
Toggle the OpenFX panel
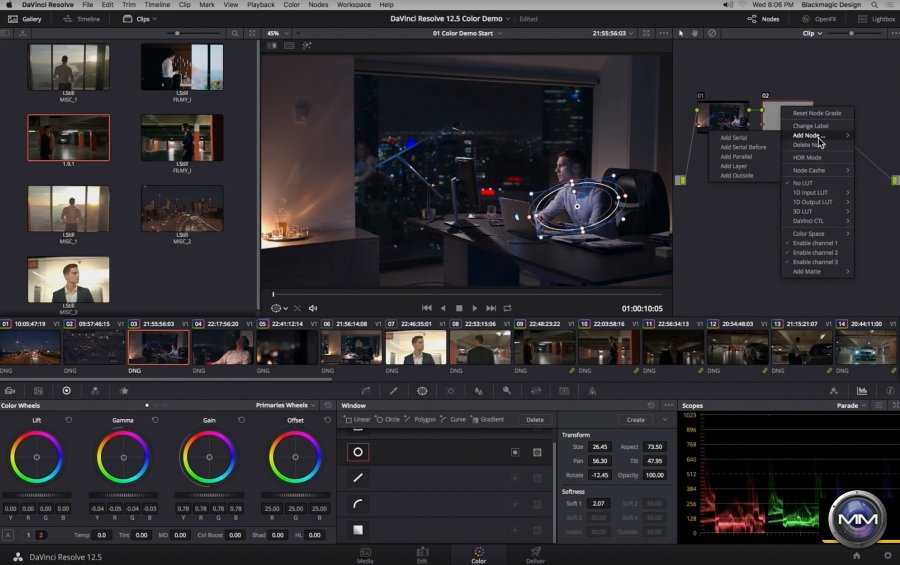coord(819,19)
